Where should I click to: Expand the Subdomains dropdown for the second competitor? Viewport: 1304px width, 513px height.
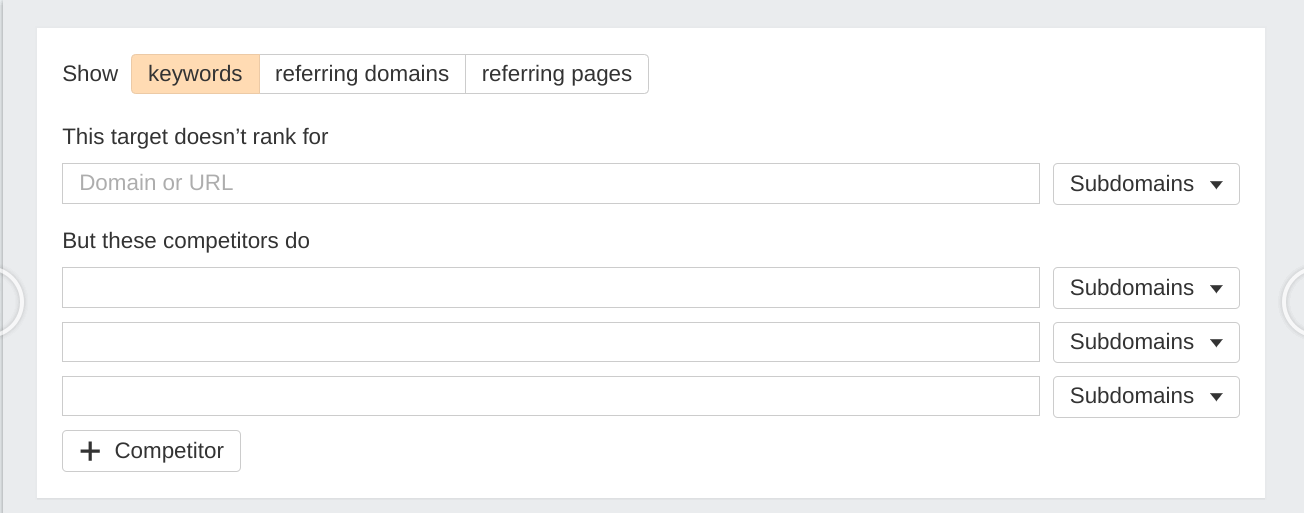click(x=1146, y=342)
